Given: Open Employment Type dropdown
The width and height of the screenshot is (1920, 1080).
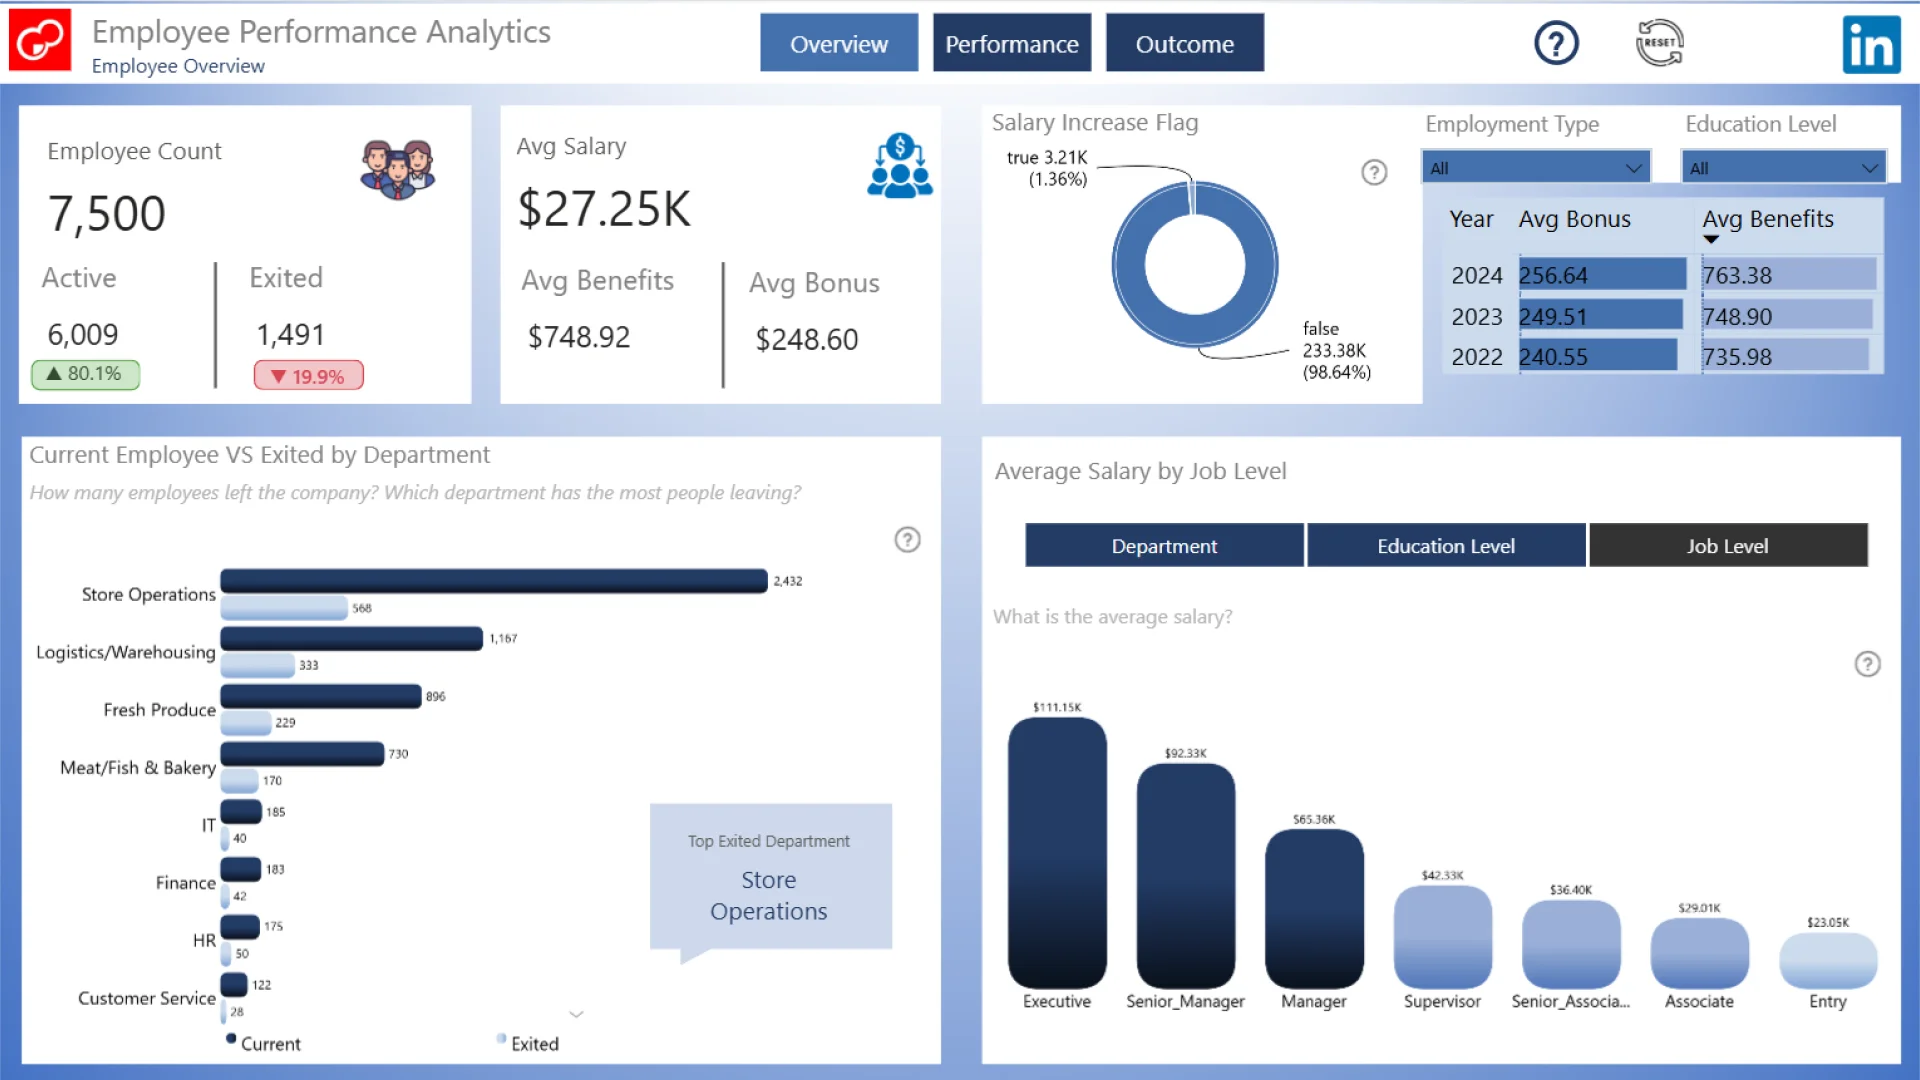Looking at the screenshot, I should tap(1535, 168).
